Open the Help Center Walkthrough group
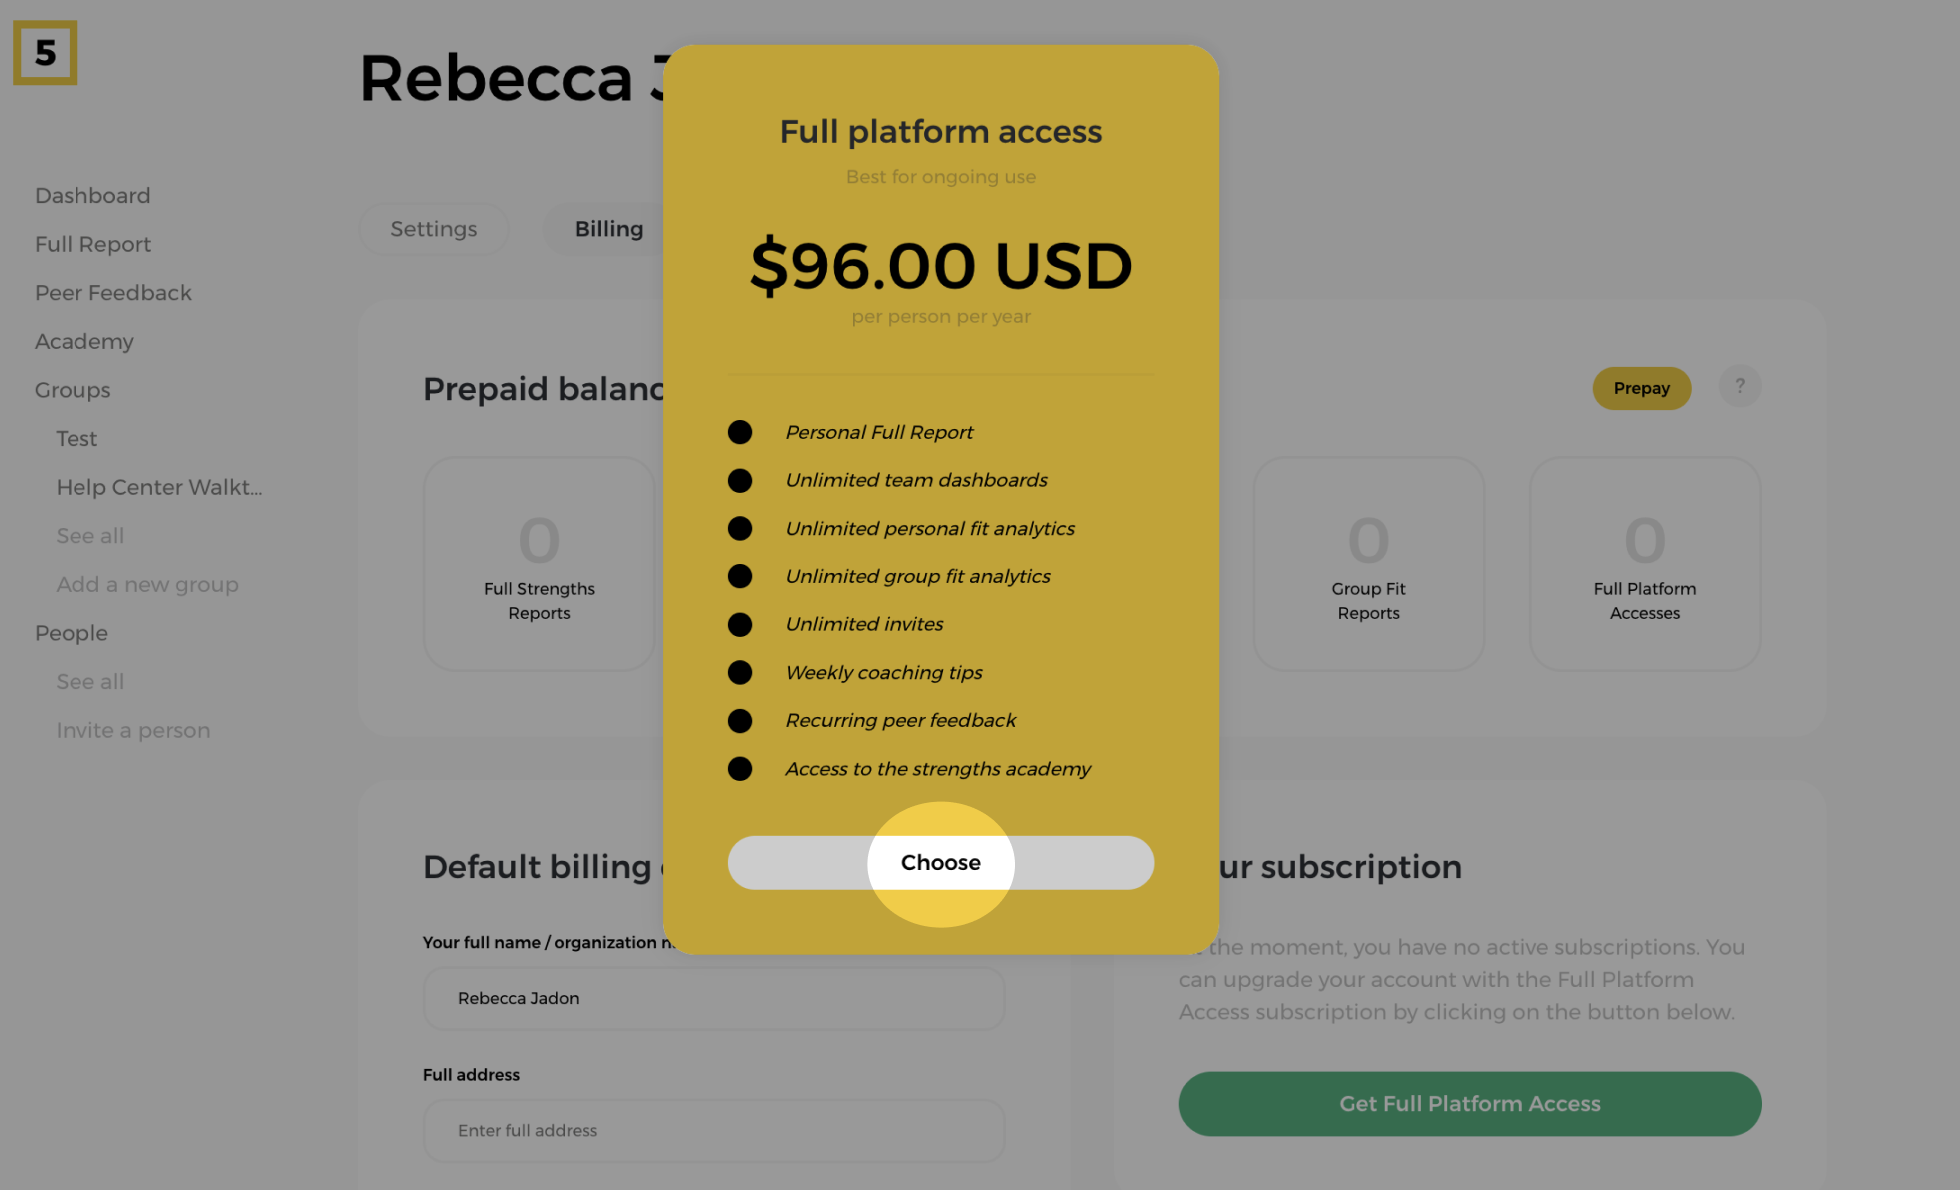This screenshot has width=1960, height=1190. [x=159, y=488]
